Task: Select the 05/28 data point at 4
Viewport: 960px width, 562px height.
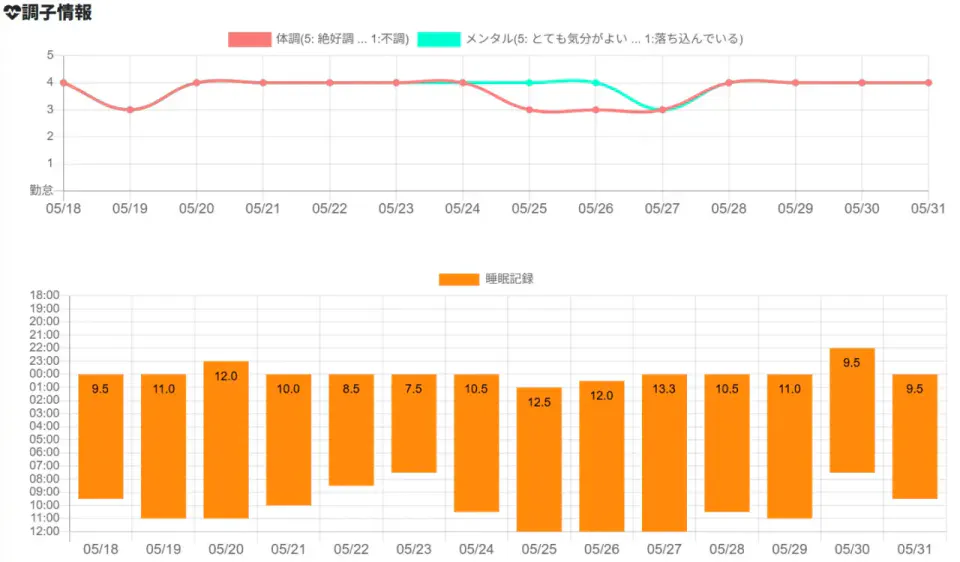Action: pyautogui.click(x=729, y=83)
